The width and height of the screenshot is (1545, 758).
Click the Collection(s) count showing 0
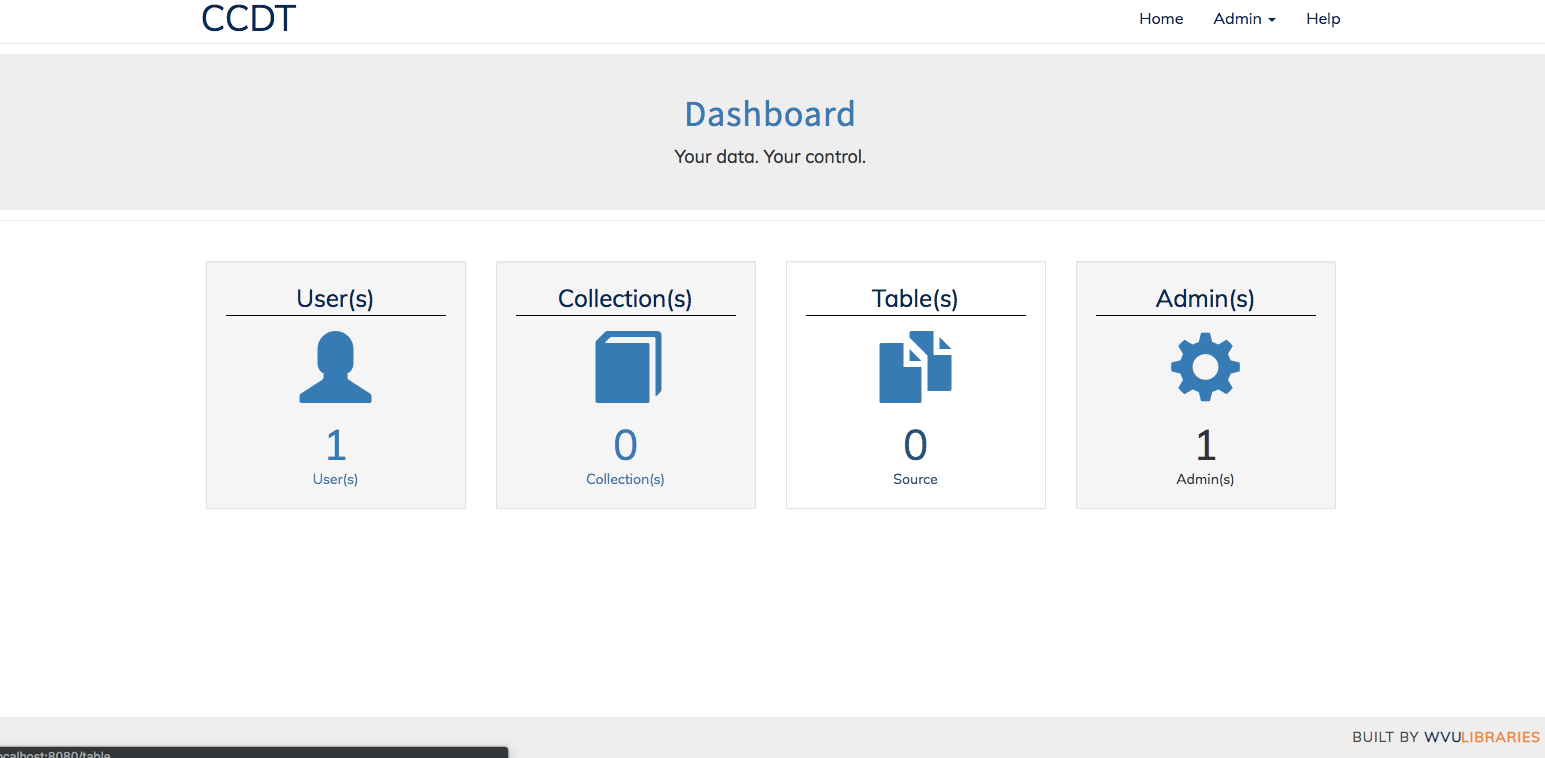625,444
